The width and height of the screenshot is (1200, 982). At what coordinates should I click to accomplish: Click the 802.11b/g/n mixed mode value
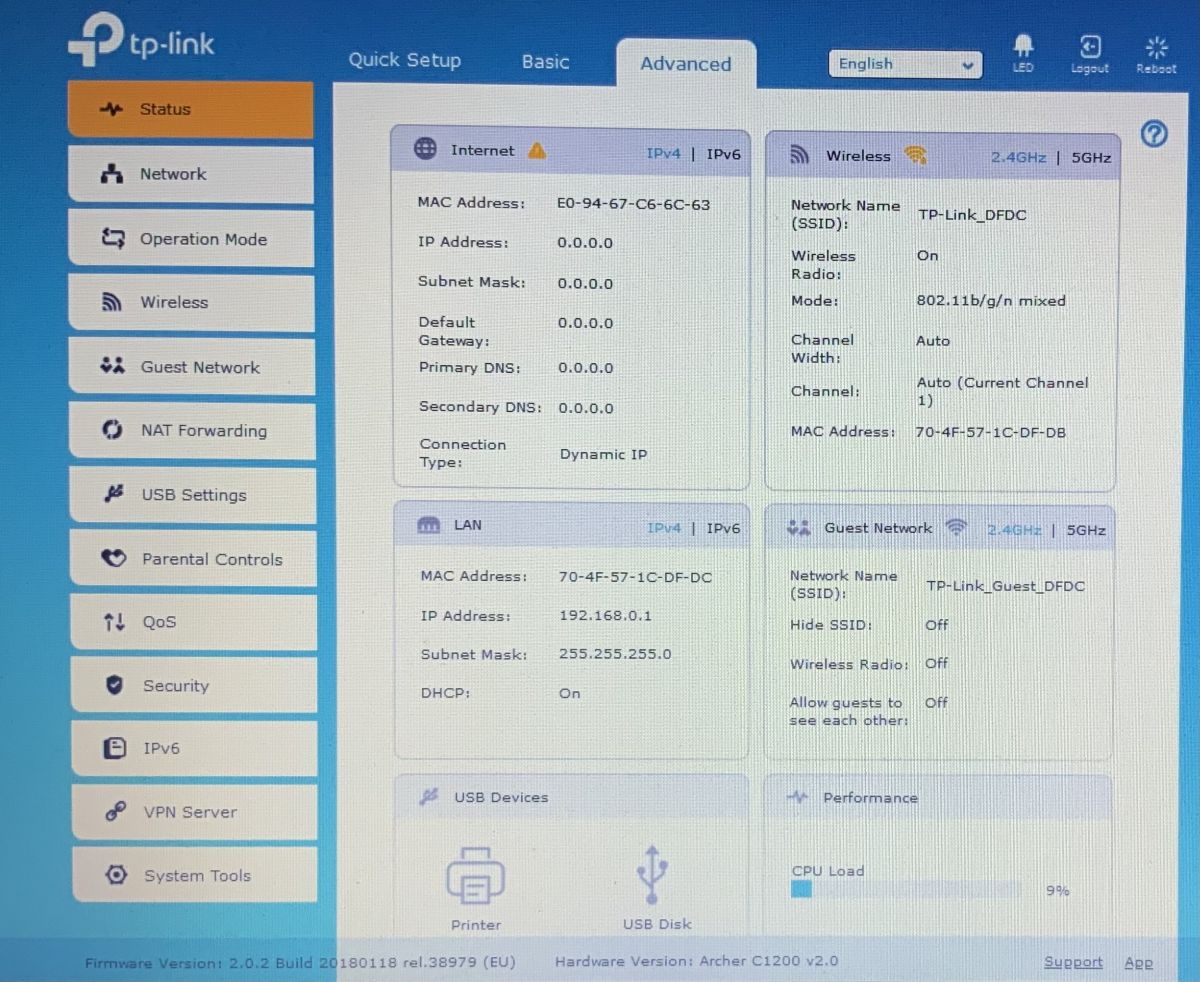click(x=991, y=300)
